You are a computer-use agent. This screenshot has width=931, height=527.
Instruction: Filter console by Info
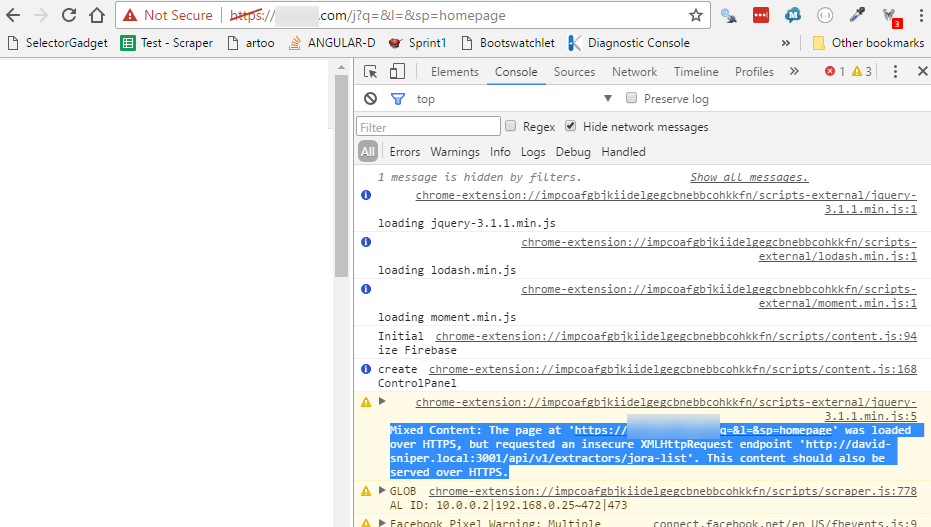pyautogui.click(x=500, y=152)
